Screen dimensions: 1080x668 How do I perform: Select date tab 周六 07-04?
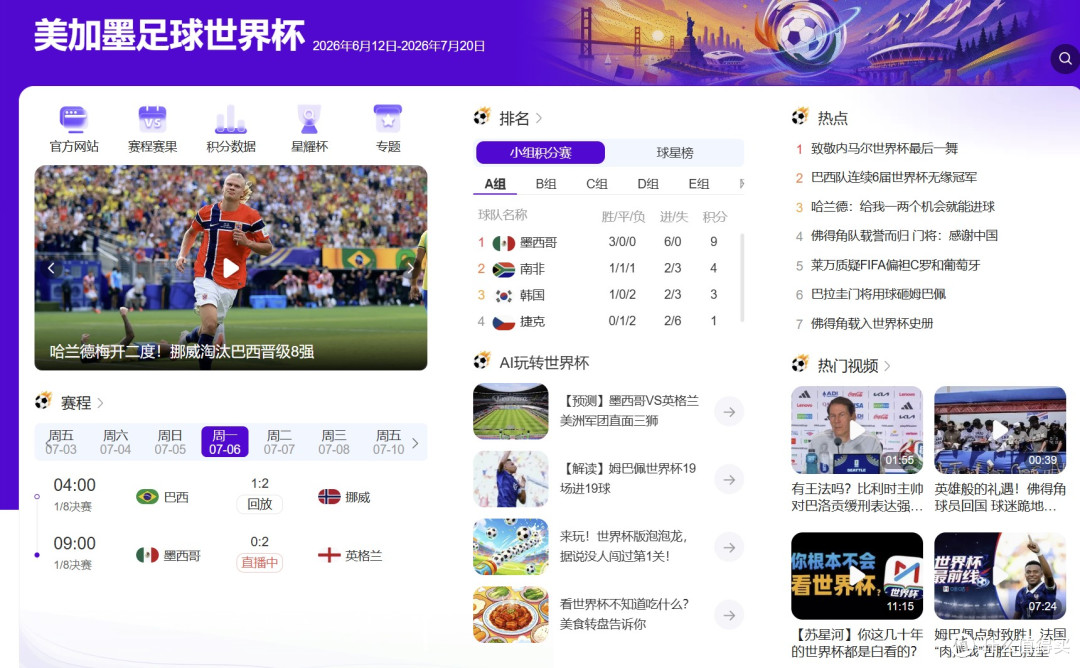click(x=115, y=442)
